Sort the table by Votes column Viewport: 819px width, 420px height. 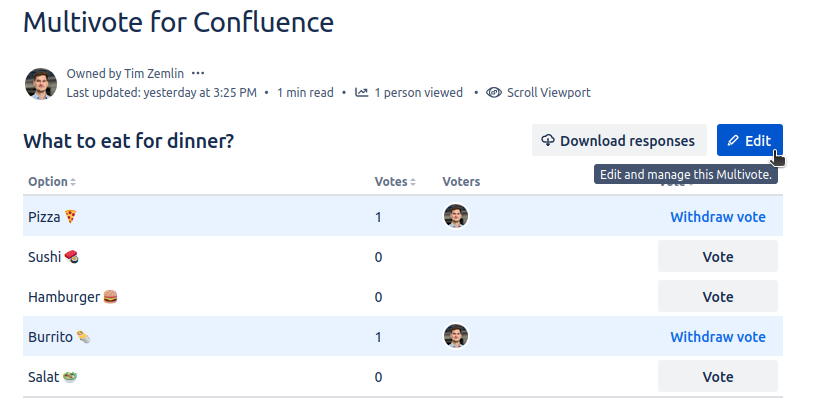(395, 182)
